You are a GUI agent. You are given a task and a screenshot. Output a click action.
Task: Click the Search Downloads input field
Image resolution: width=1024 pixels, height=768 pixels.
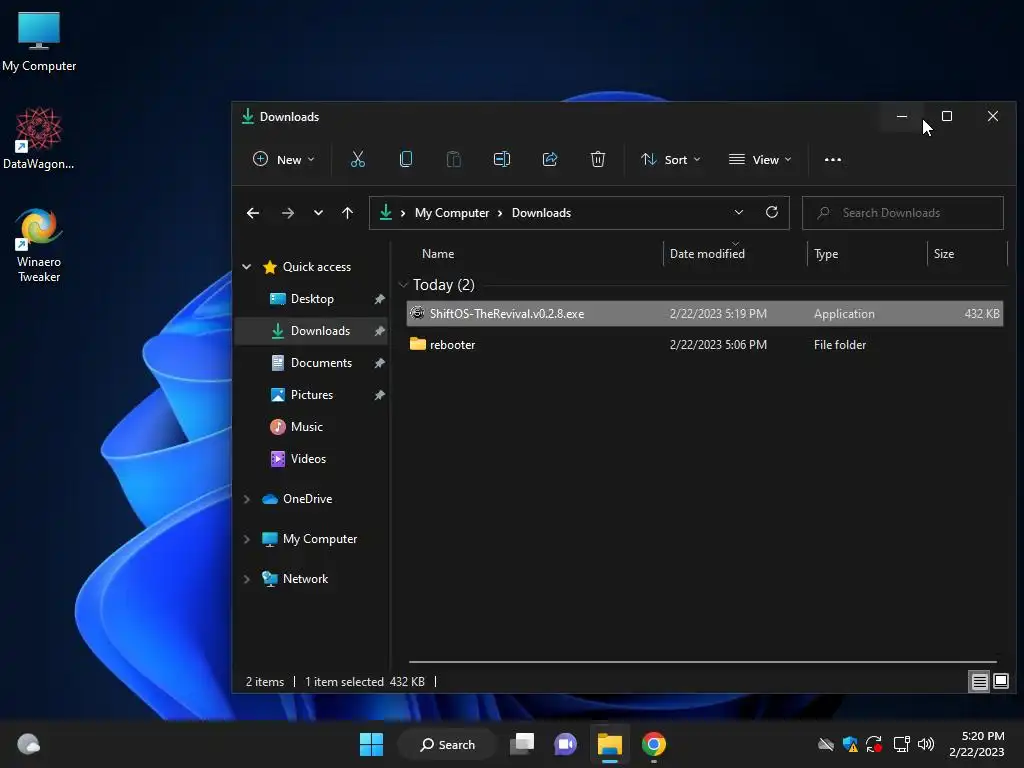click(x=903, y=213)
